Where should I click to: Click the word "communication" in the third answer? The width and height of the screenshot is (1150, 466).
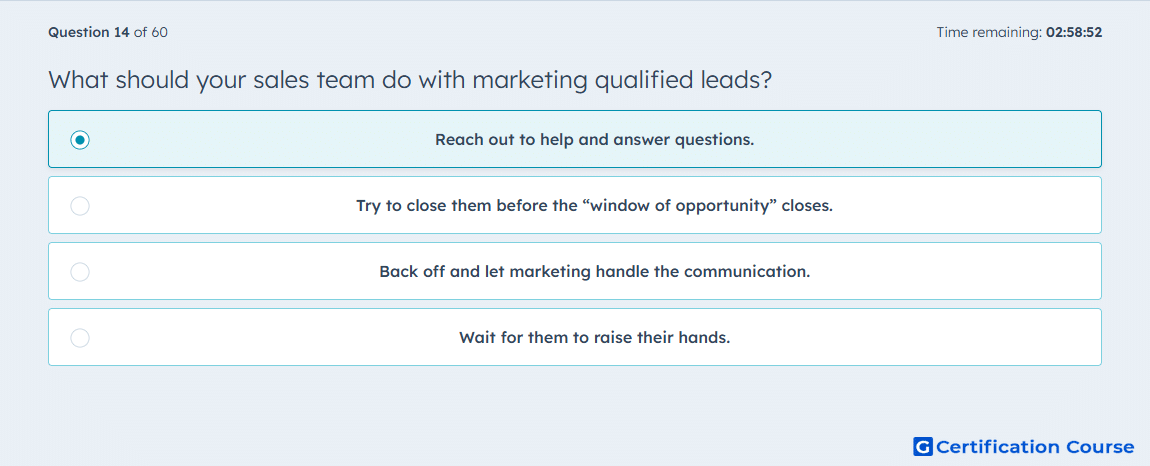pyautogui.click(x=747, y=272)
